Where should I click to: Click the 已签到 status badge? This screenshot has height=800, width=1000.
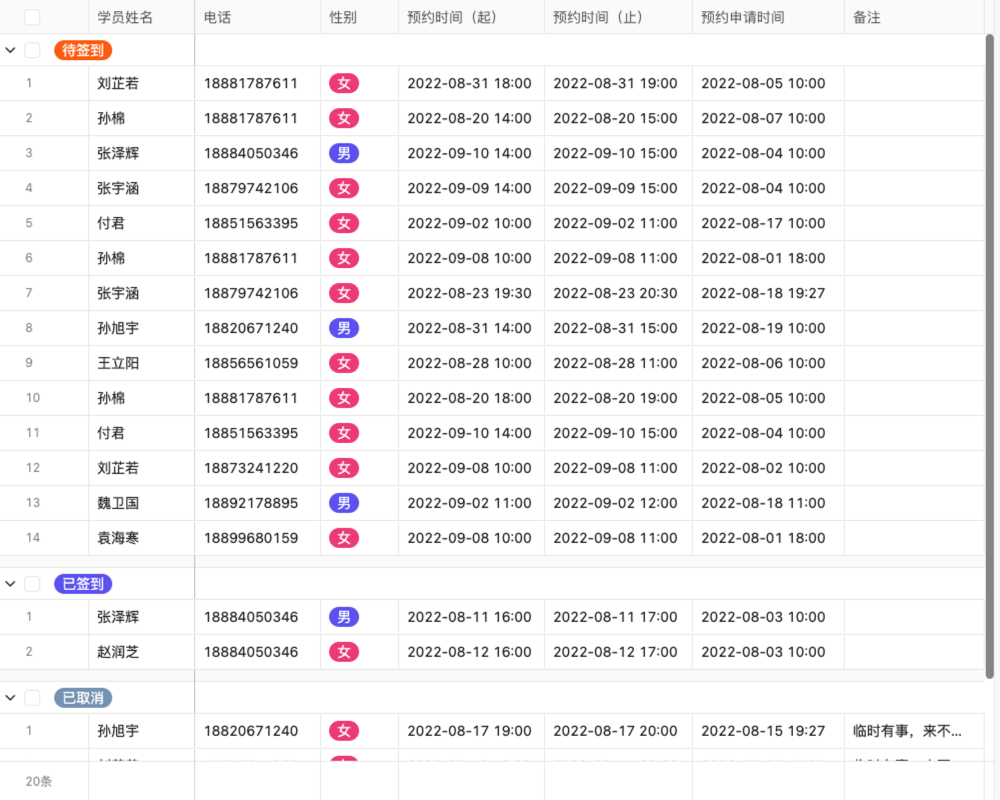pos(82,582)
